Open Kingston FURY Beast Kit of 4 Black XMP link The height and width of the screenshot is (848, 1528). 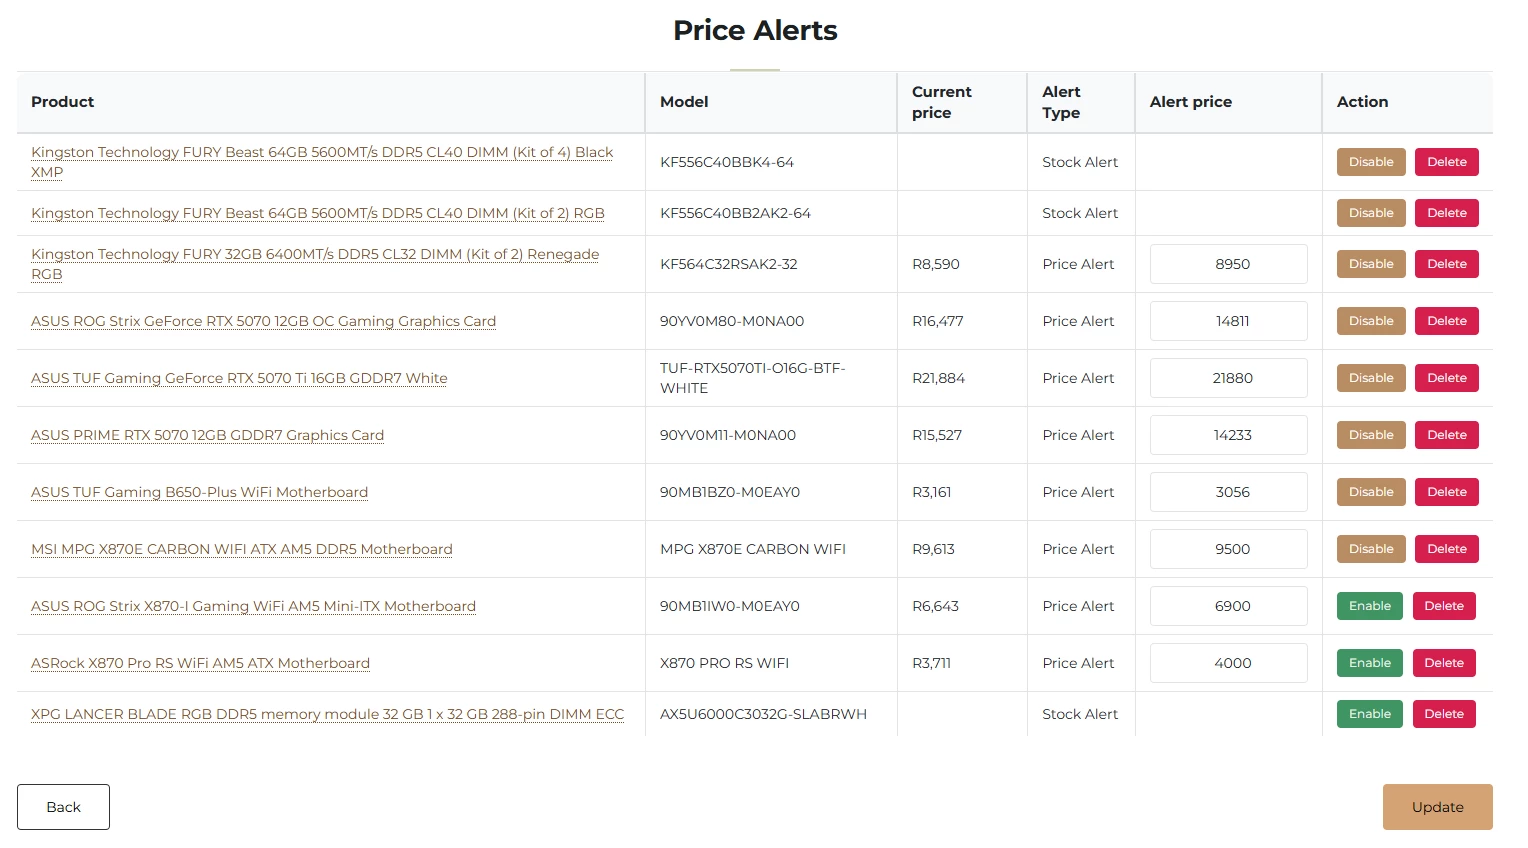coord(322,162)
